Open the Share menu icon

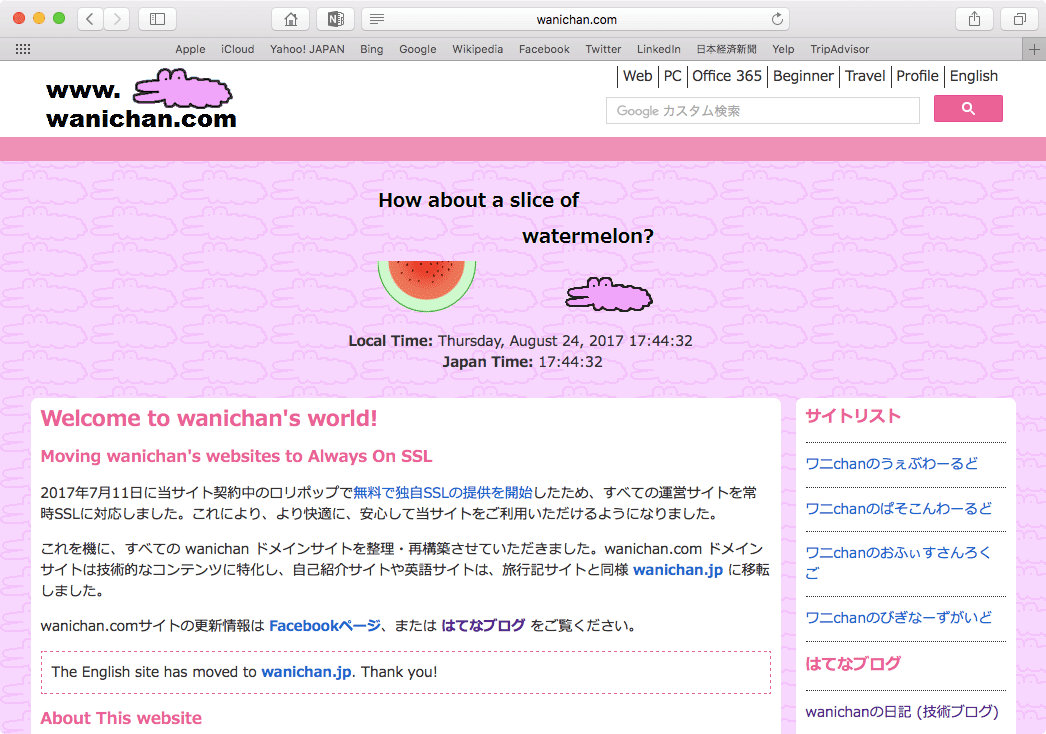pos(975,19)
